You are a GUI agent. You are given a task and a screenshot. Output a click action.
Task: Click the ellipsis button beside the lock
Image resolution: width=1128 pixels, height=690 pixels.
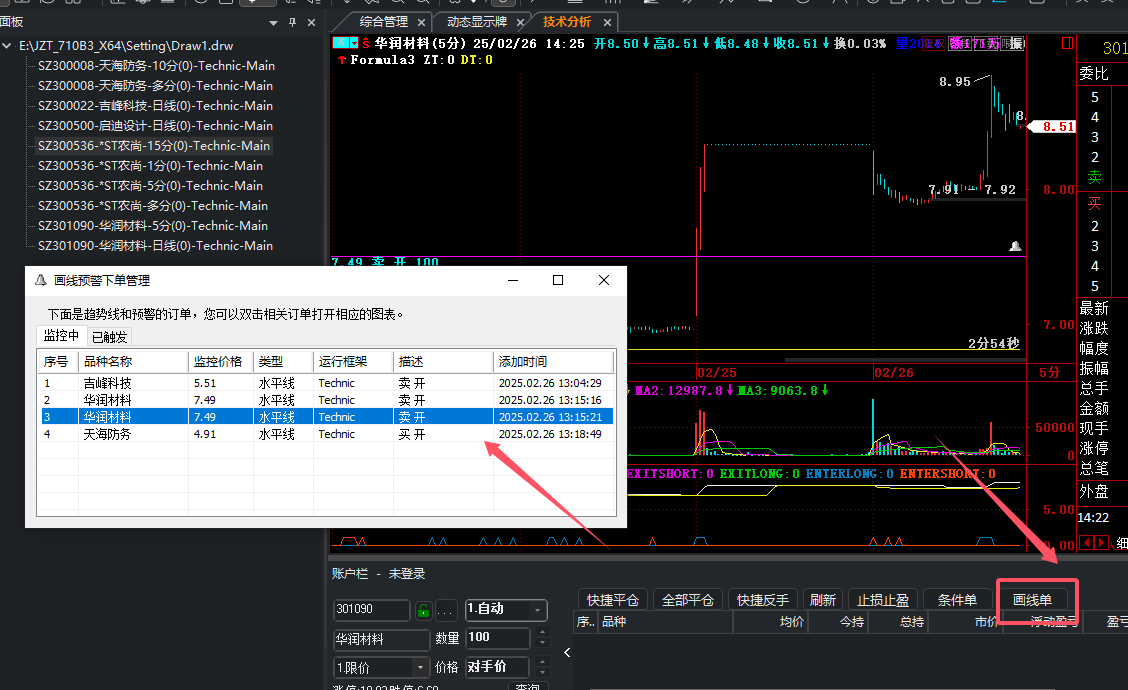(x=446, y=611)
